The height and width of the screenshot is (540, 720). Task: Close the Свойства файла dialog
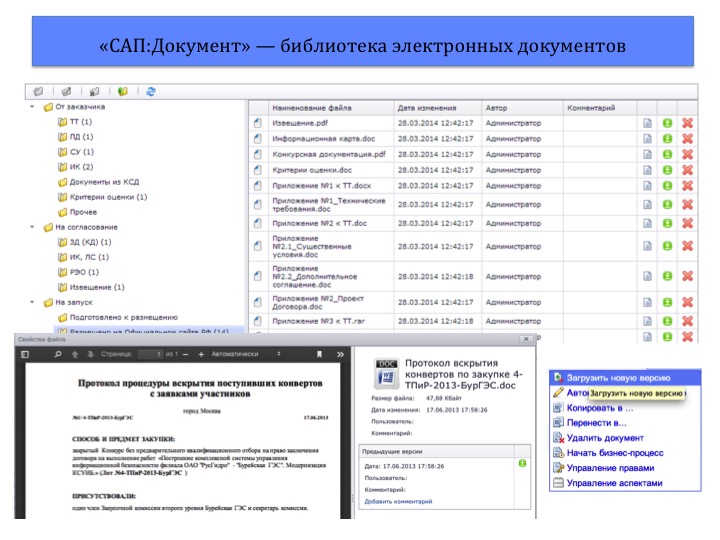526,339
